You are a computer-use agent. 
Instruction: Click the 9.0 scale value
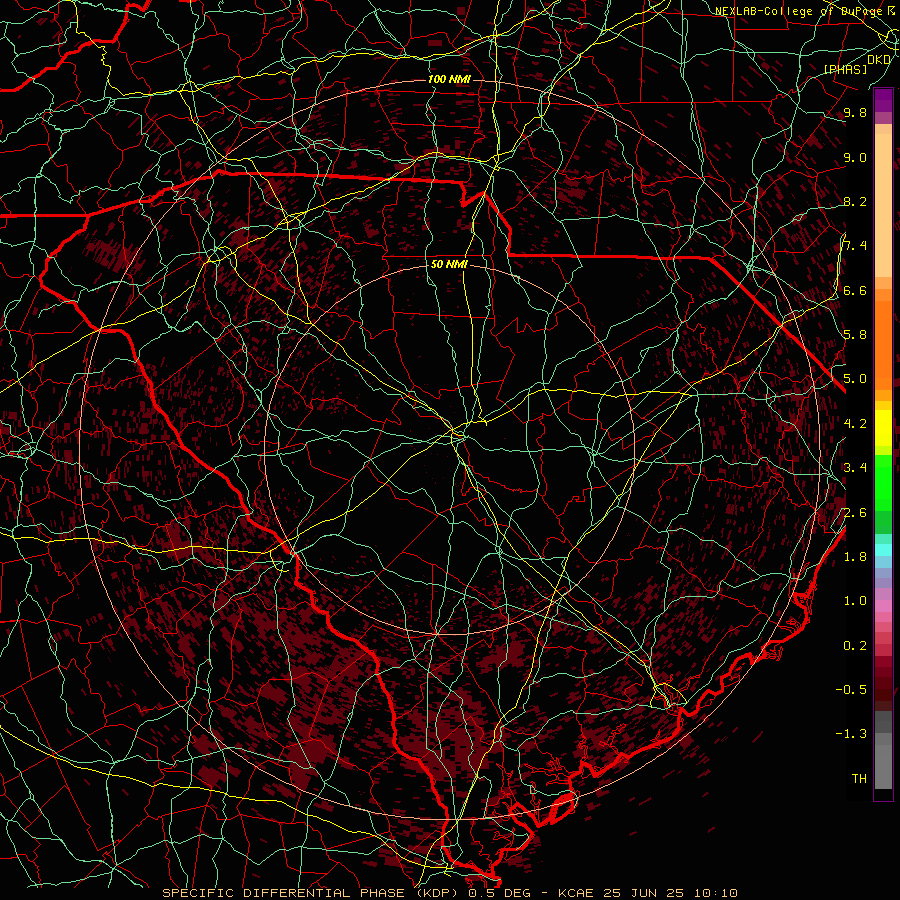pos(855,158)
